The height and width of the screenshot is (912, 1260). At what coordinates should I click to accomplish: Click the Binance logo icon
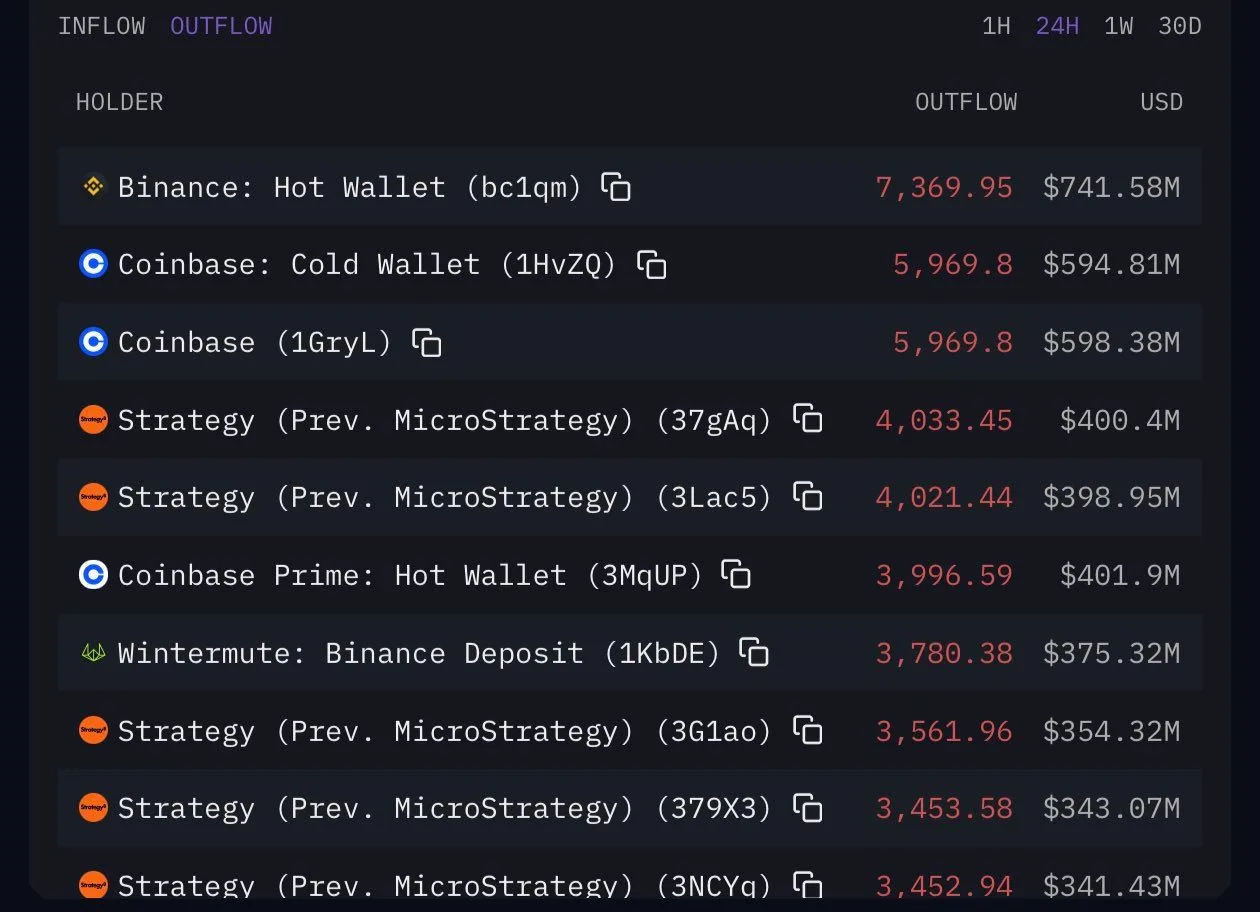[x=93, y=186]
